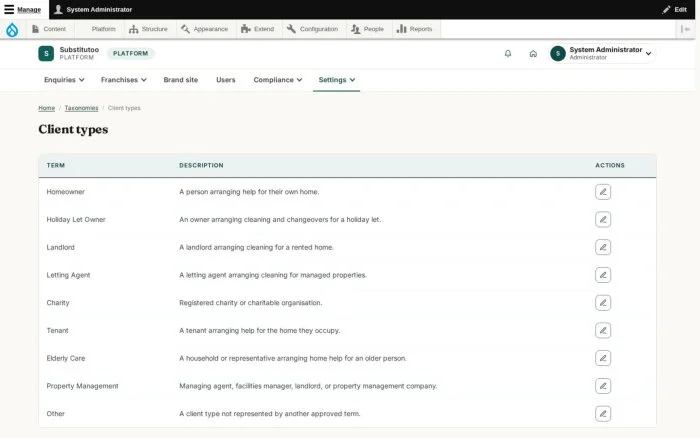Select the Tenant term name

coord(58,330)
